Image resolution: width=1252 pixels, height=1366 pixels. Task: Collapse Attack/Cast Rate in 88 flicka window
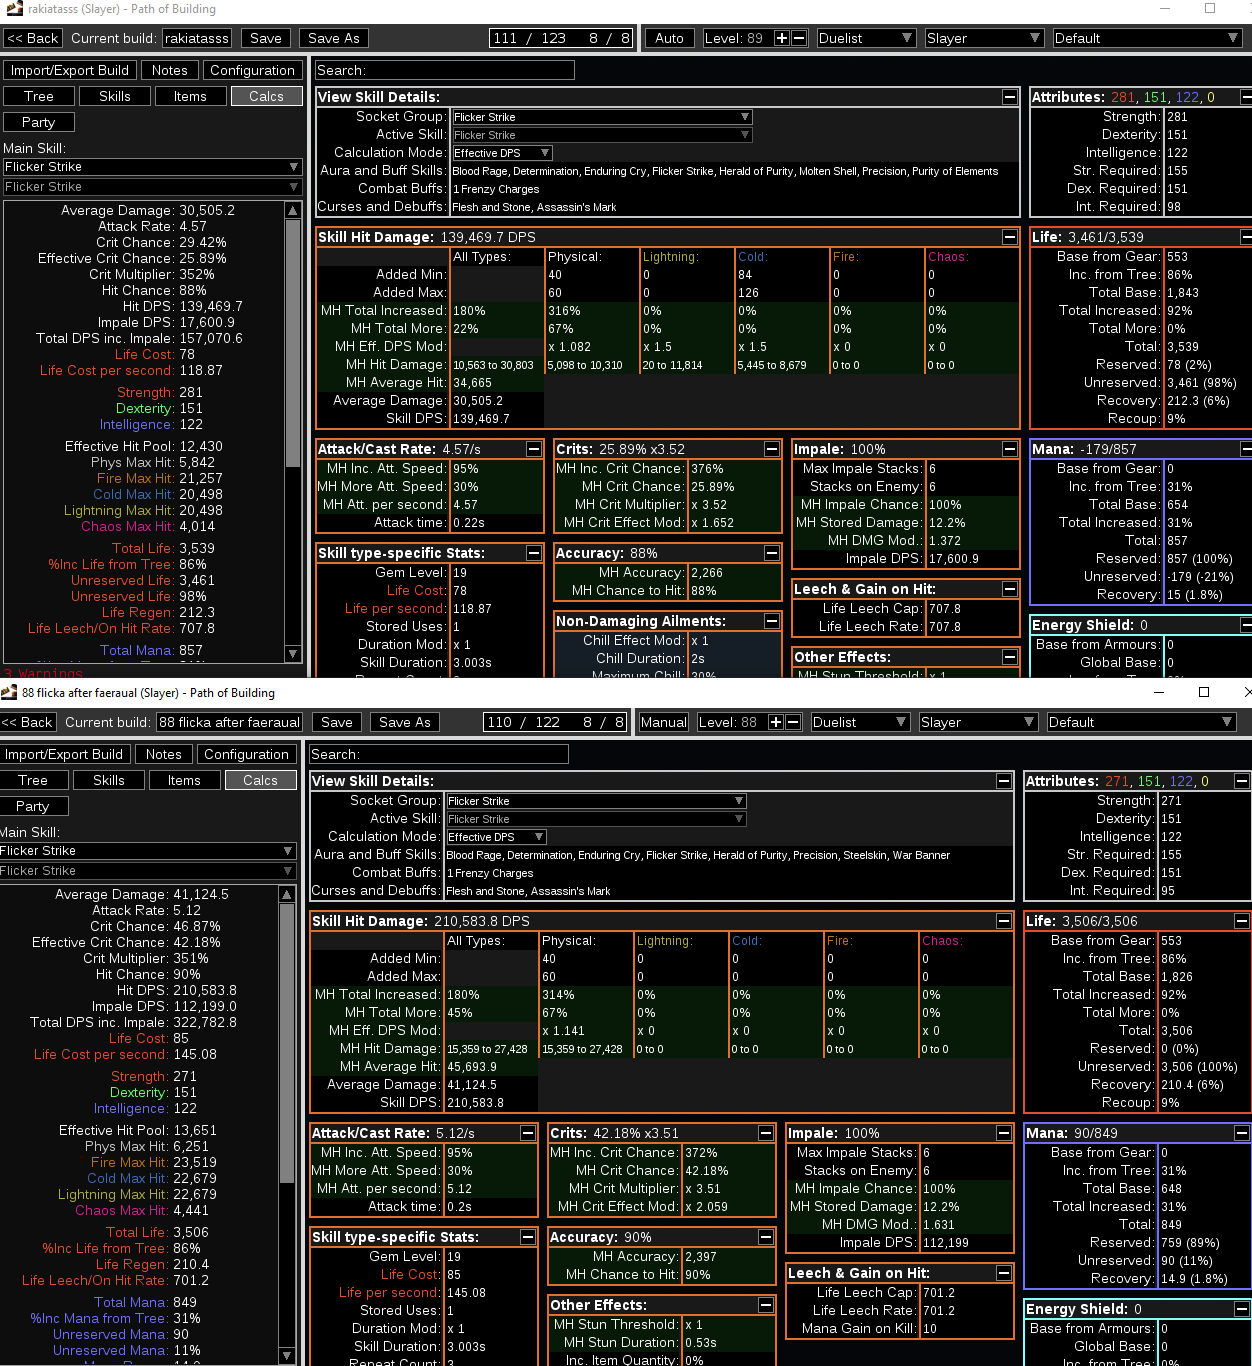coord(528,1133)
